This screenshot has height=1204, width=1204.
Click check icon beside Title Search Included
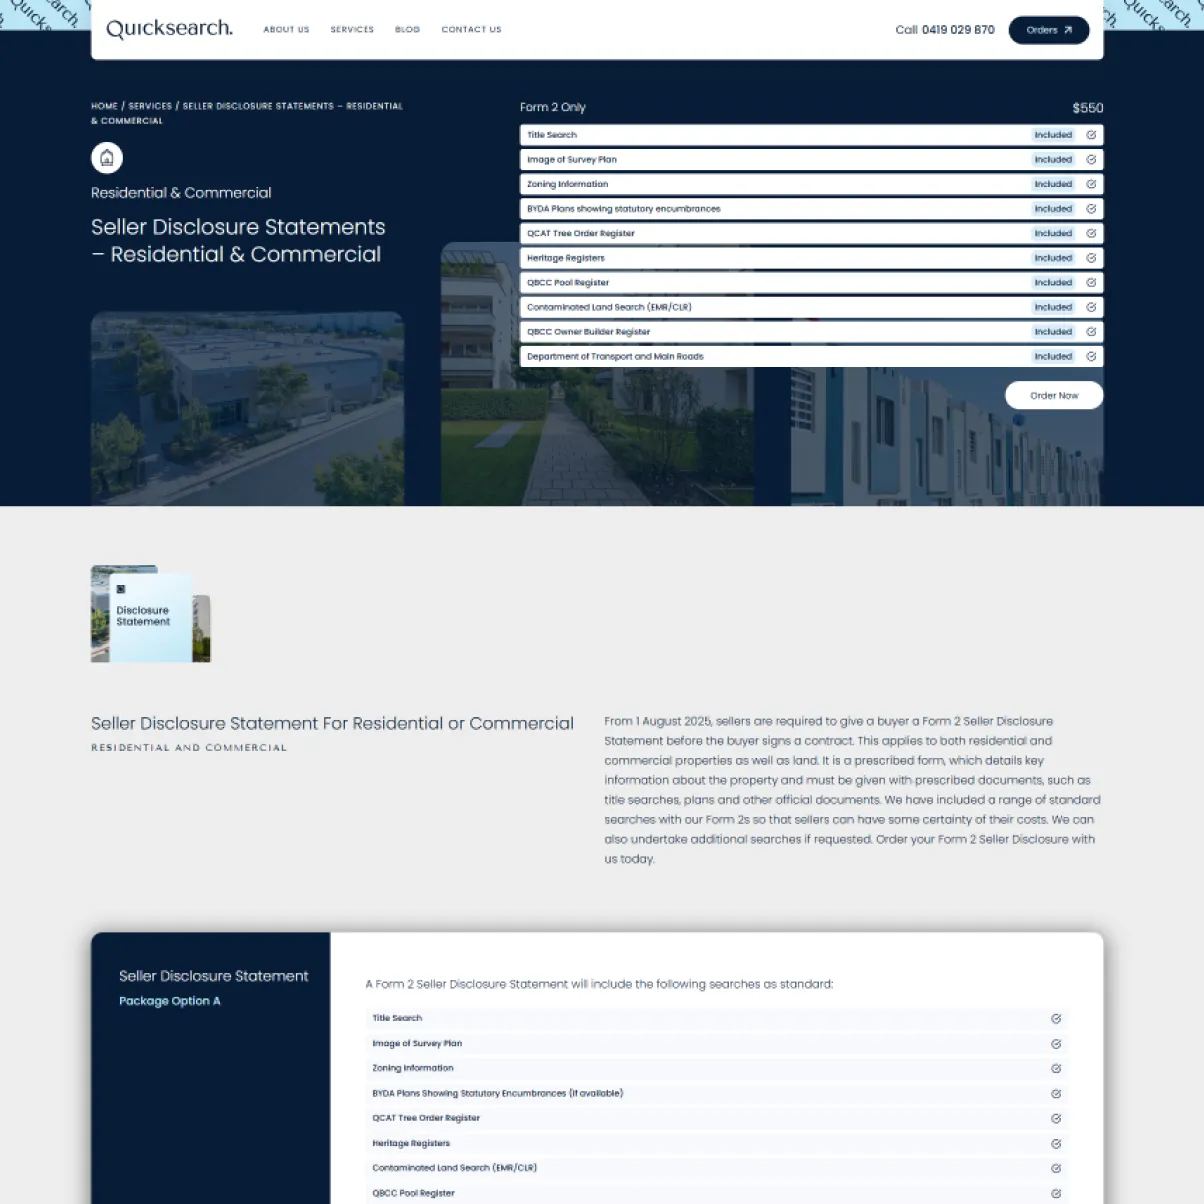tap(1091, 135)
